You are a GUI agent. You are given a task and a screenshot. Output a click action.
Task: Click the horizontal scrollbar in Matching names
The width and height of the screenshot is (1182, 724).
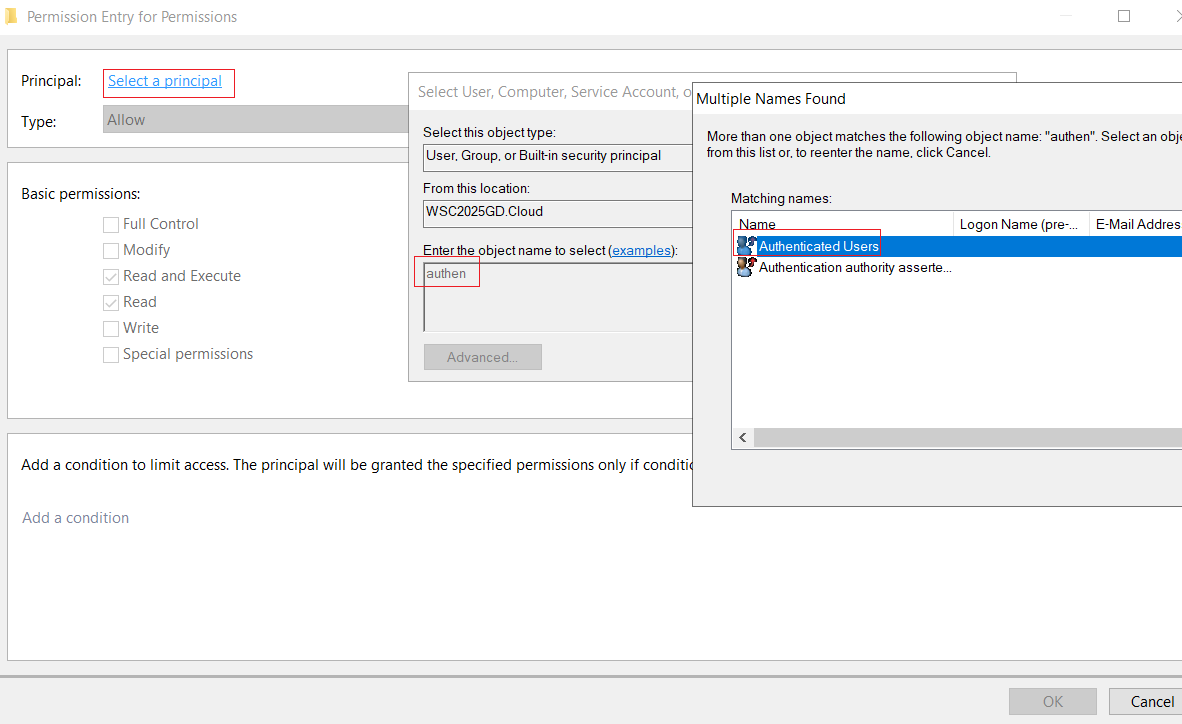tap(968, 437)
